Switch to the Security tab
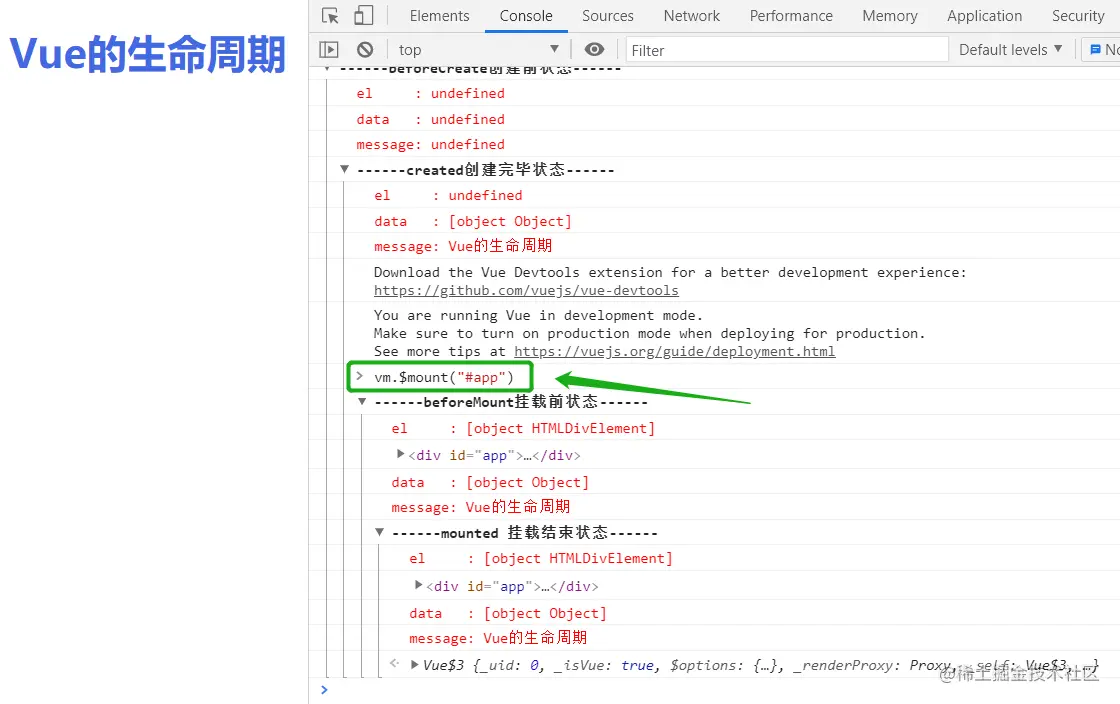Viewport: 1120px width, 704px height. pos(1078,16)
